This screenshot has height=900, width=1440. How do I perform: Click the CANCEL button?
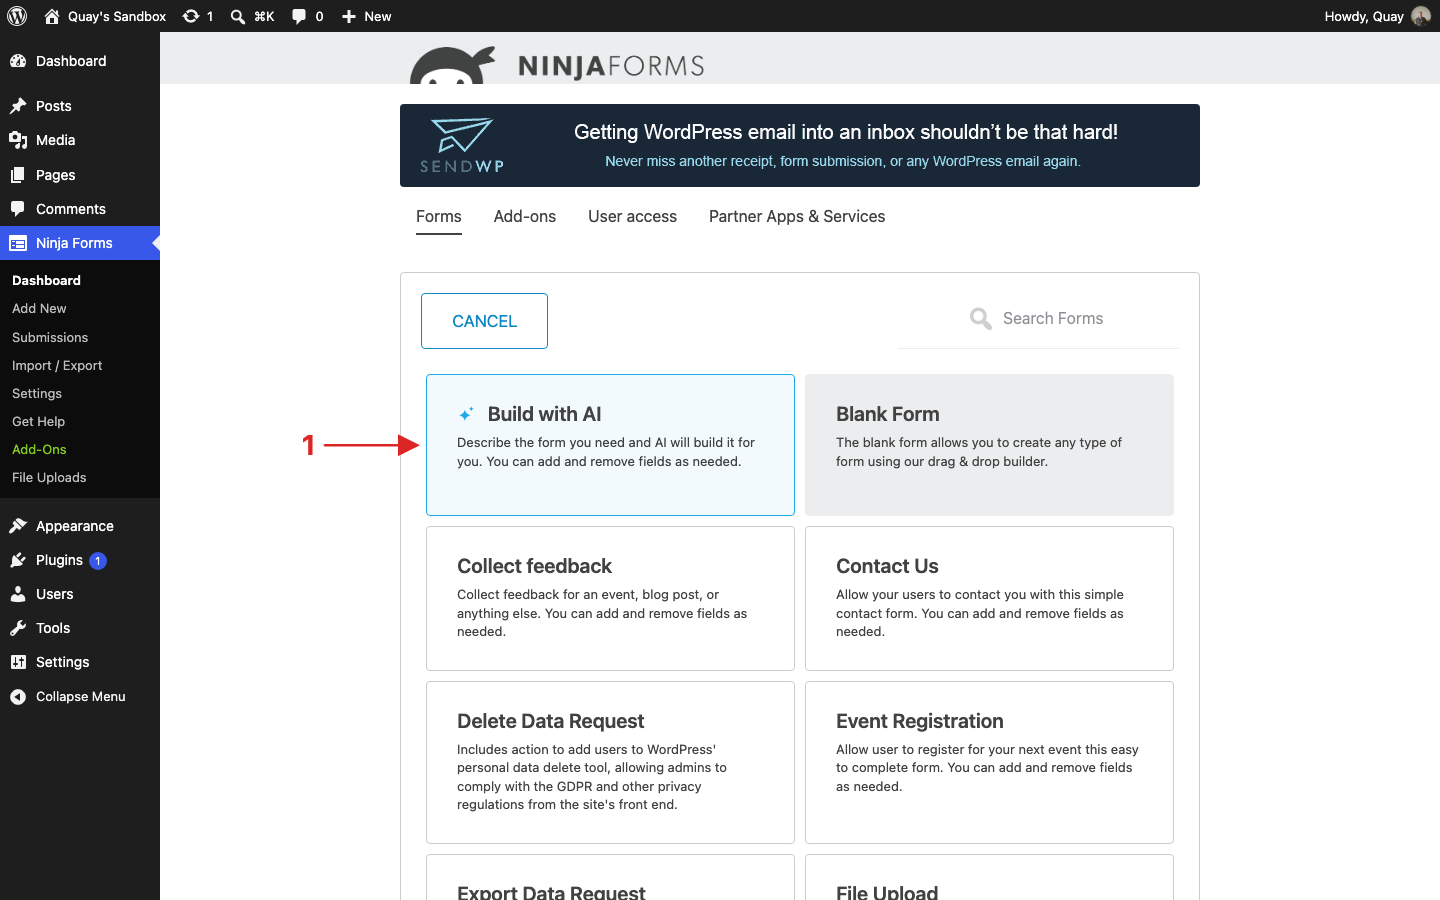coord(484,321)
